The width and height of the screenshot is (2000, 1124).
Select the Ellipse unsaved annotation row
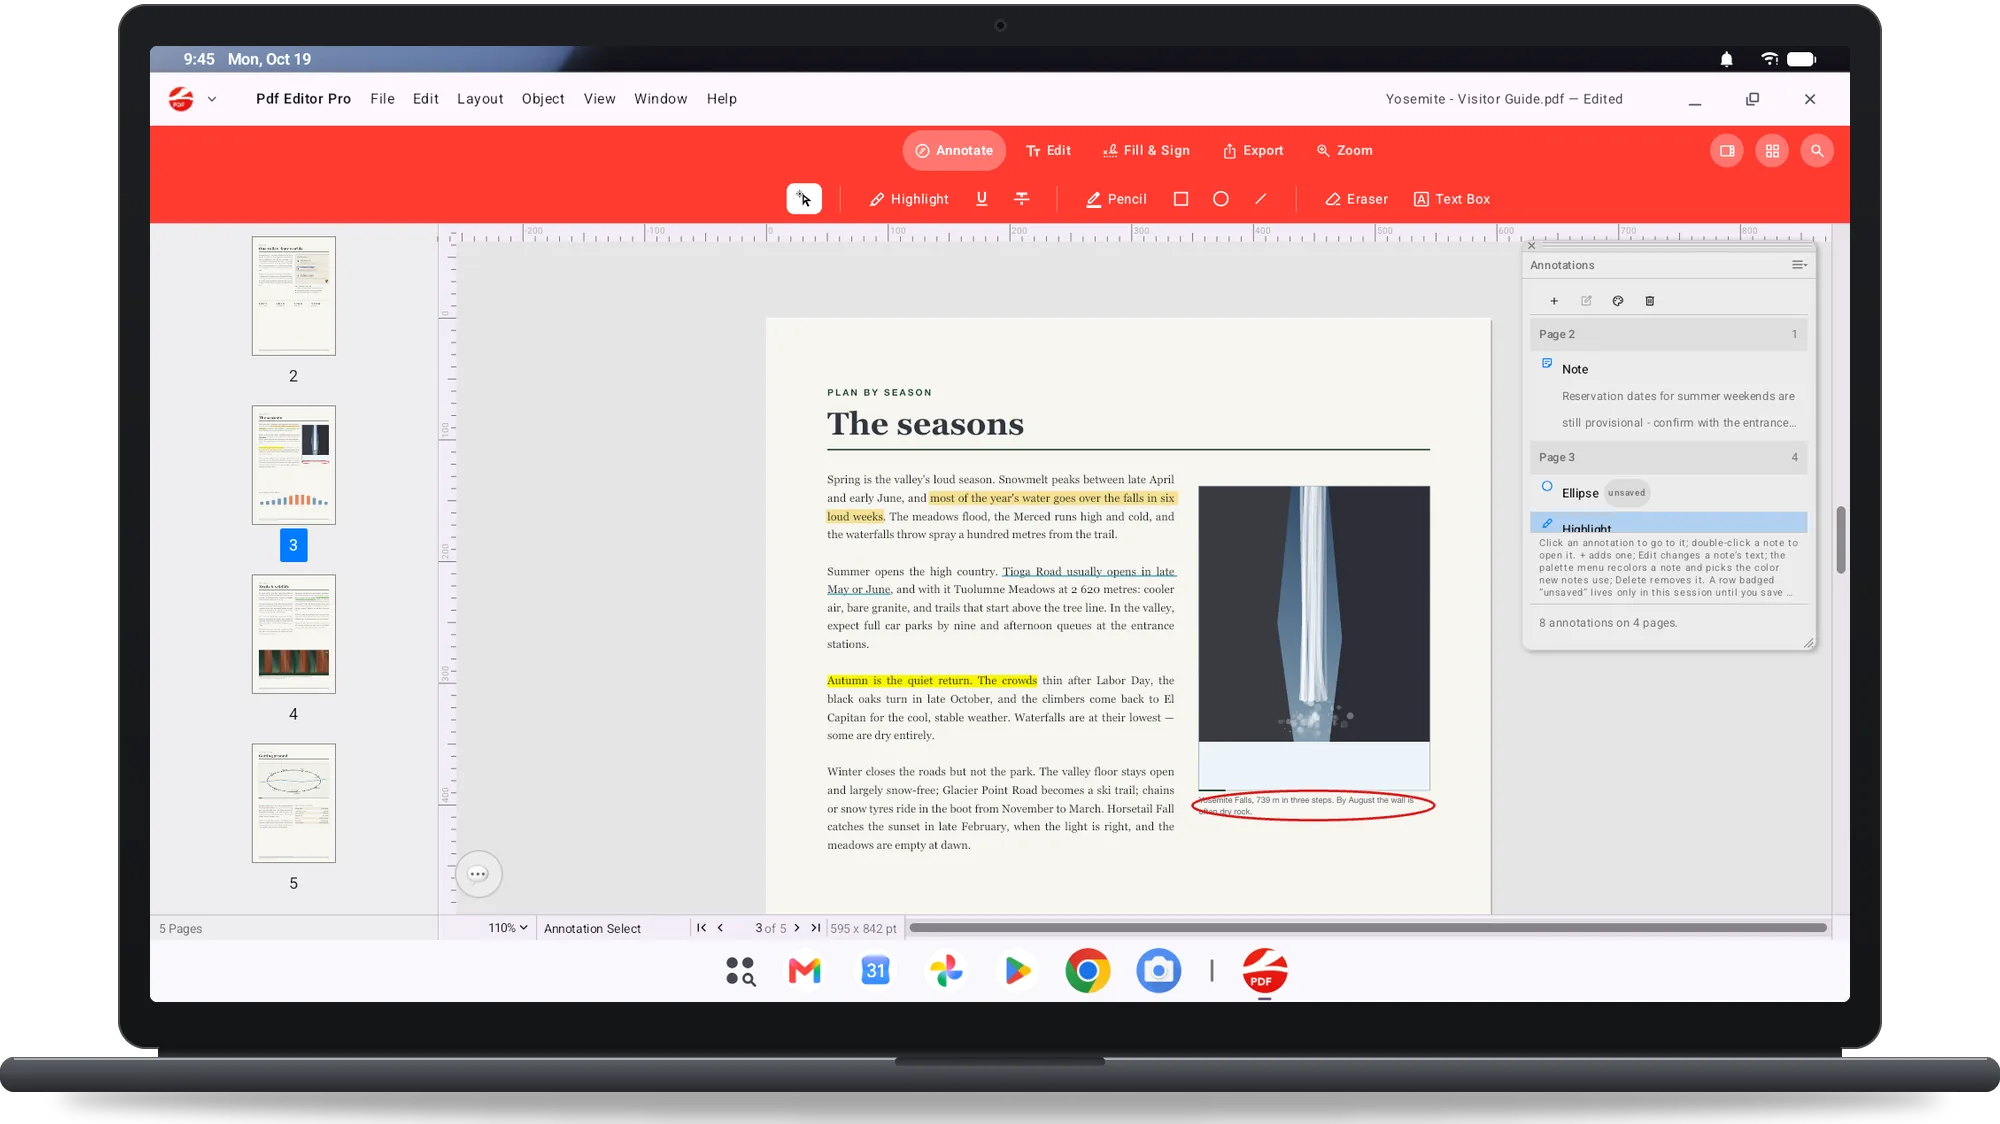coord(1668,493)
